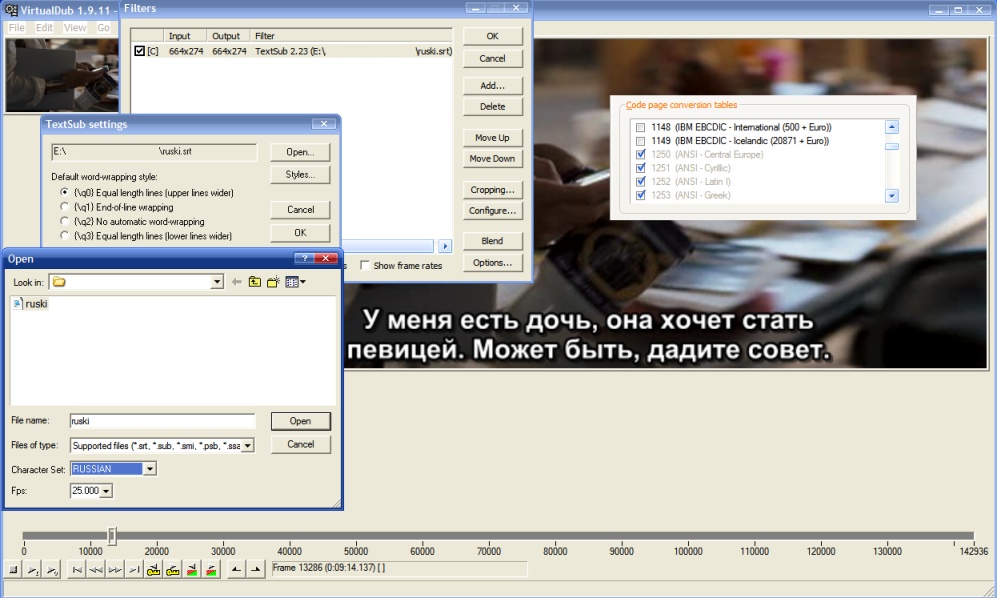Click the VirtualDub application icon in title bar

(x=10, y=10)
